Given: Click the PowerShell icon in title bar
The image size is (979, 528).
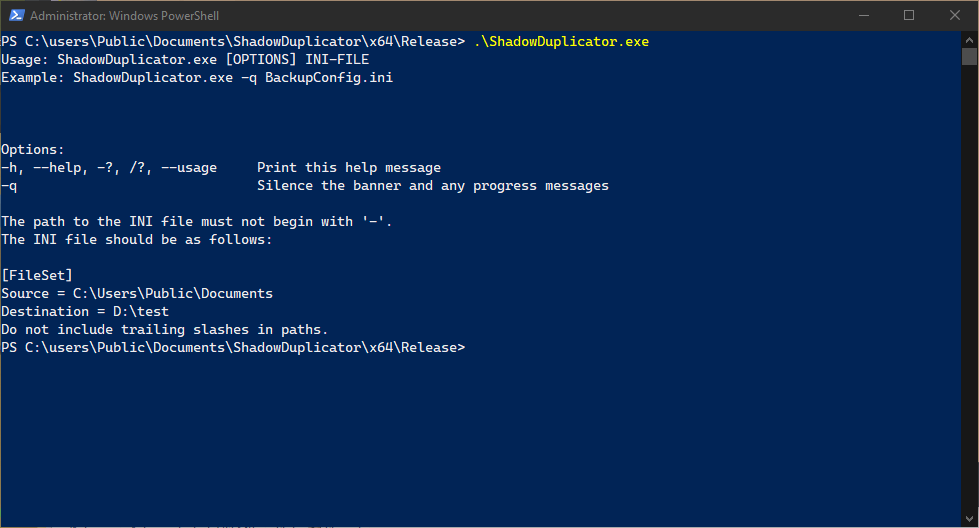Looking at the screenshot, I should [x=16, y=16].
